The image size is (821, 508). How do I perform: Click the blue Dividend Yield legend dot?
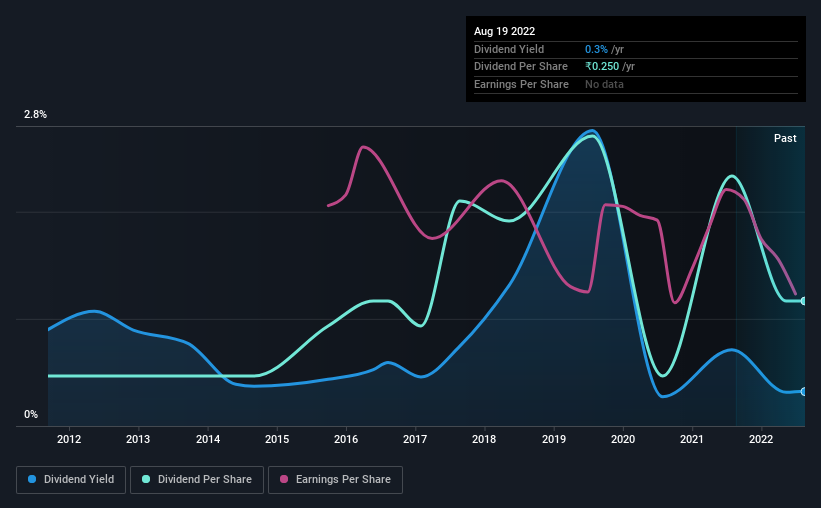tap(32, 479)
